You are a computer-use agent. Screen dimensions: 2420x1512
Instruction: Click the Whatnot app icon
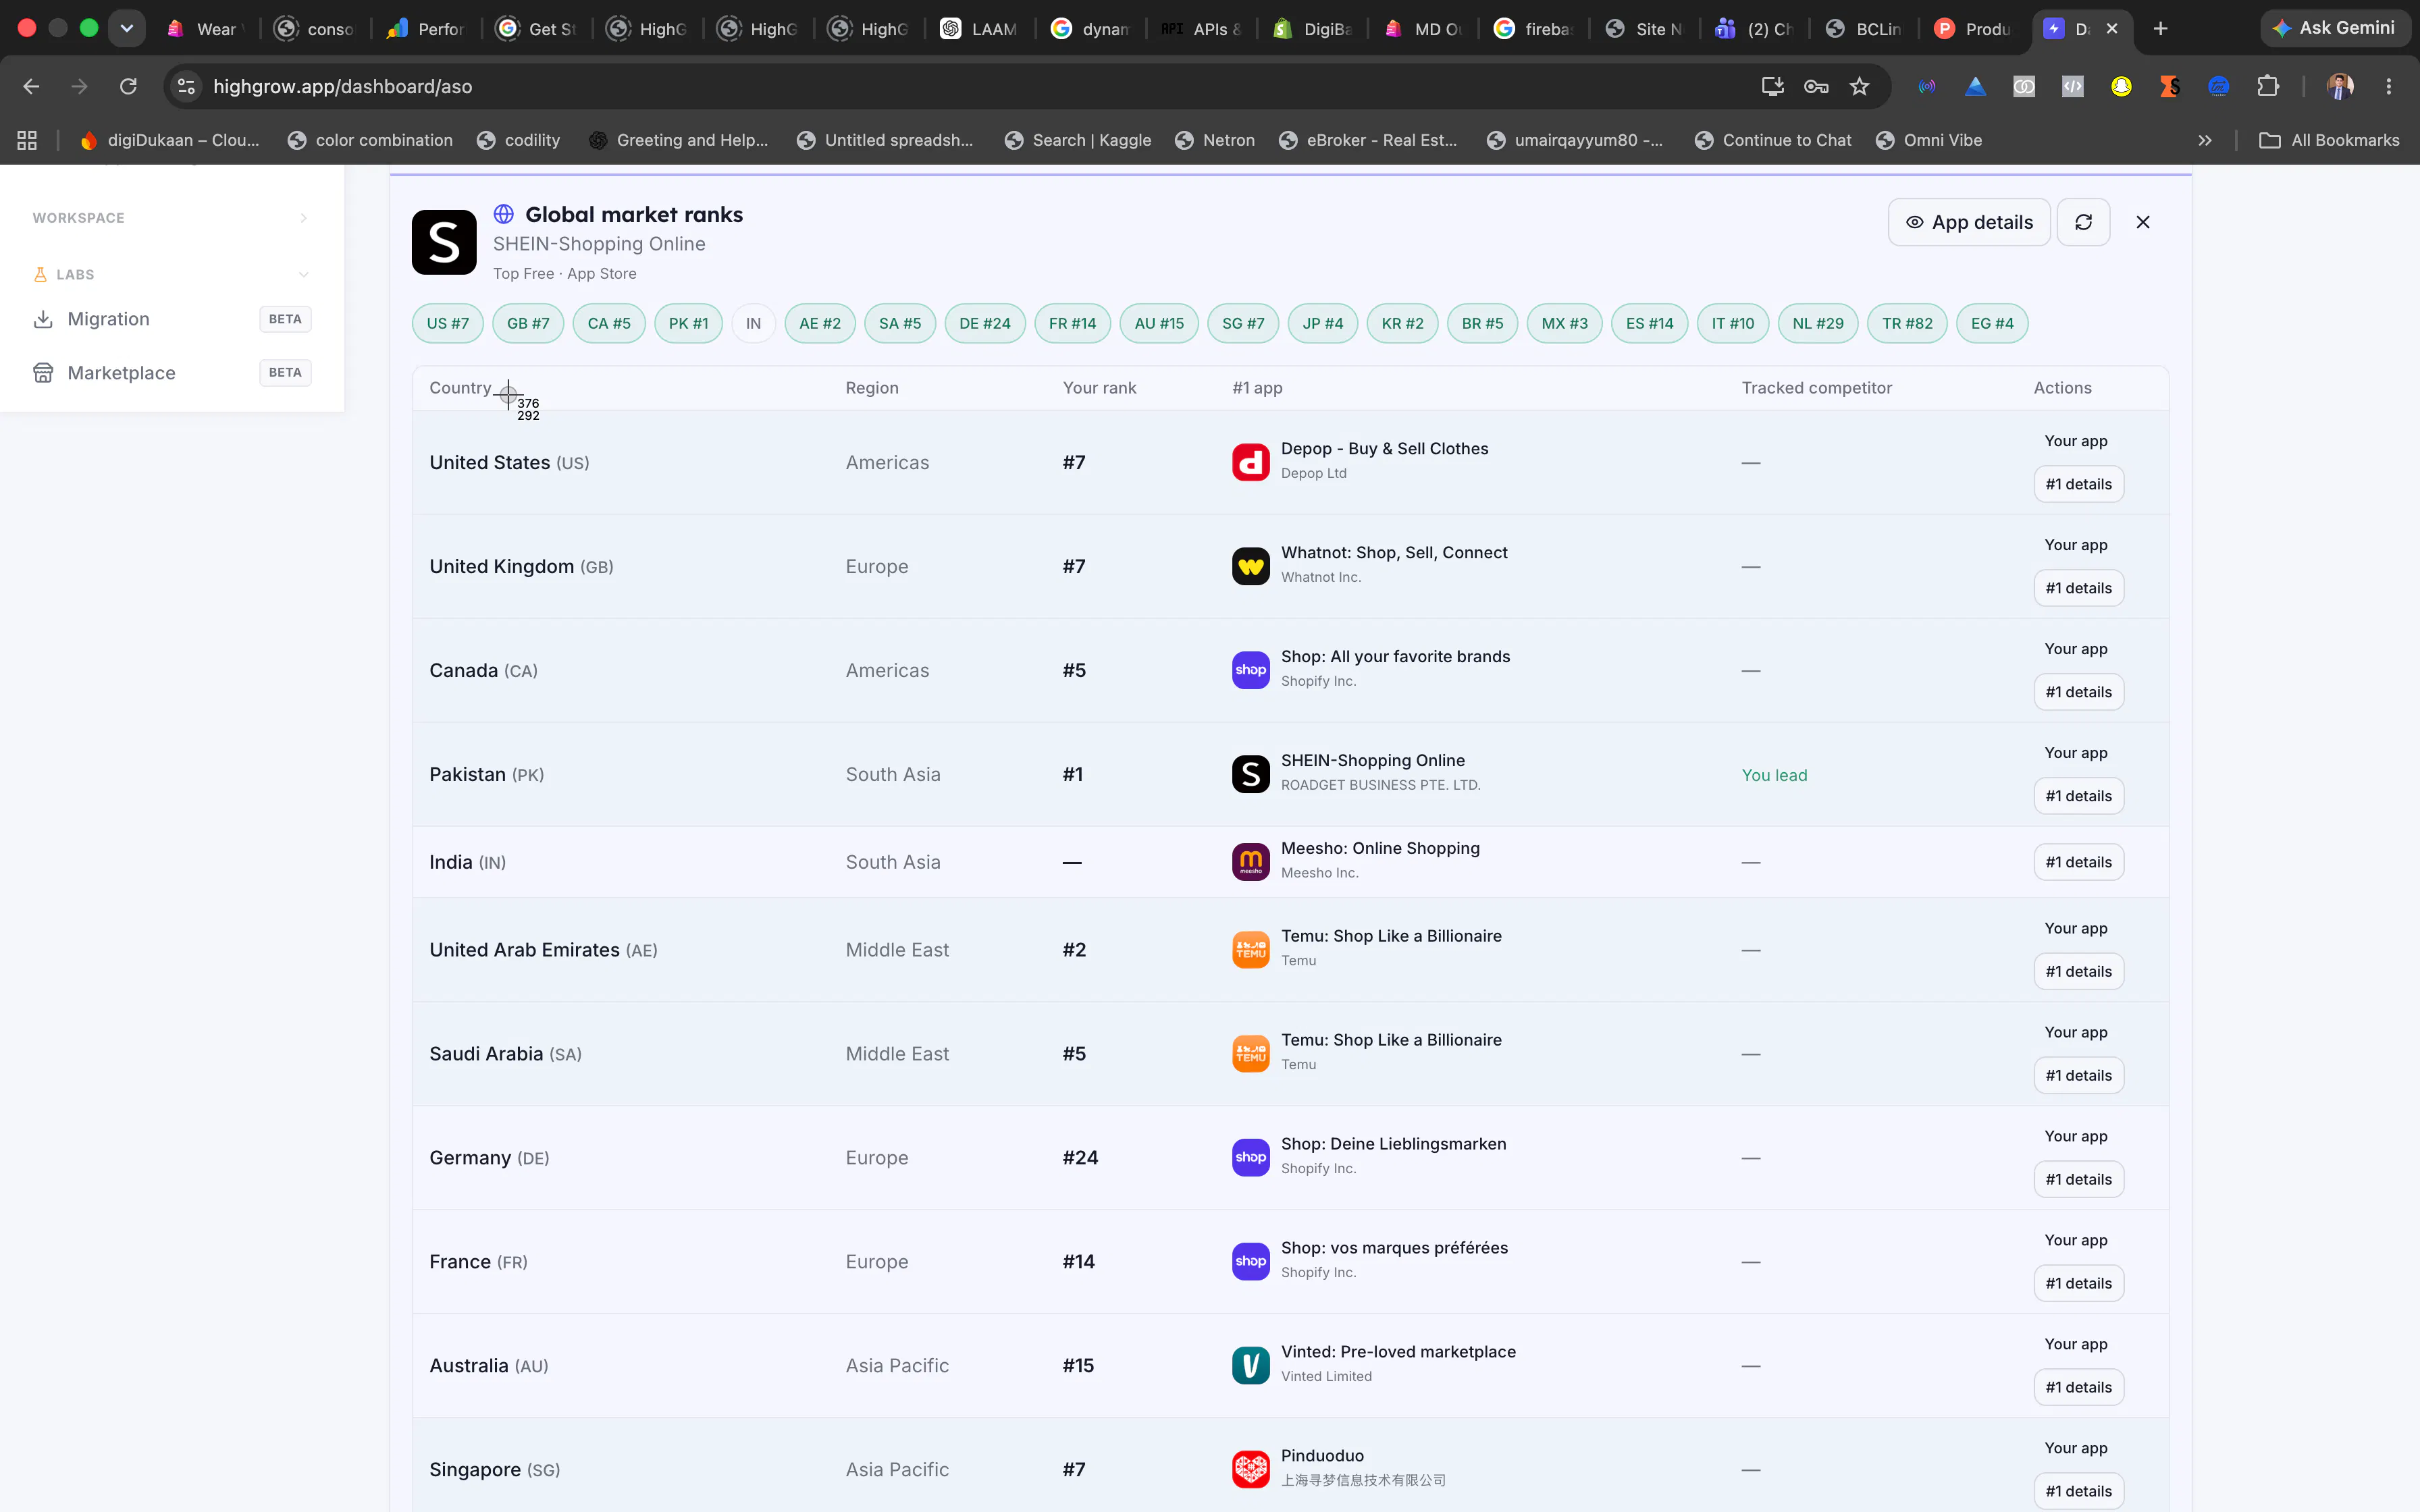coord(1250,566)
